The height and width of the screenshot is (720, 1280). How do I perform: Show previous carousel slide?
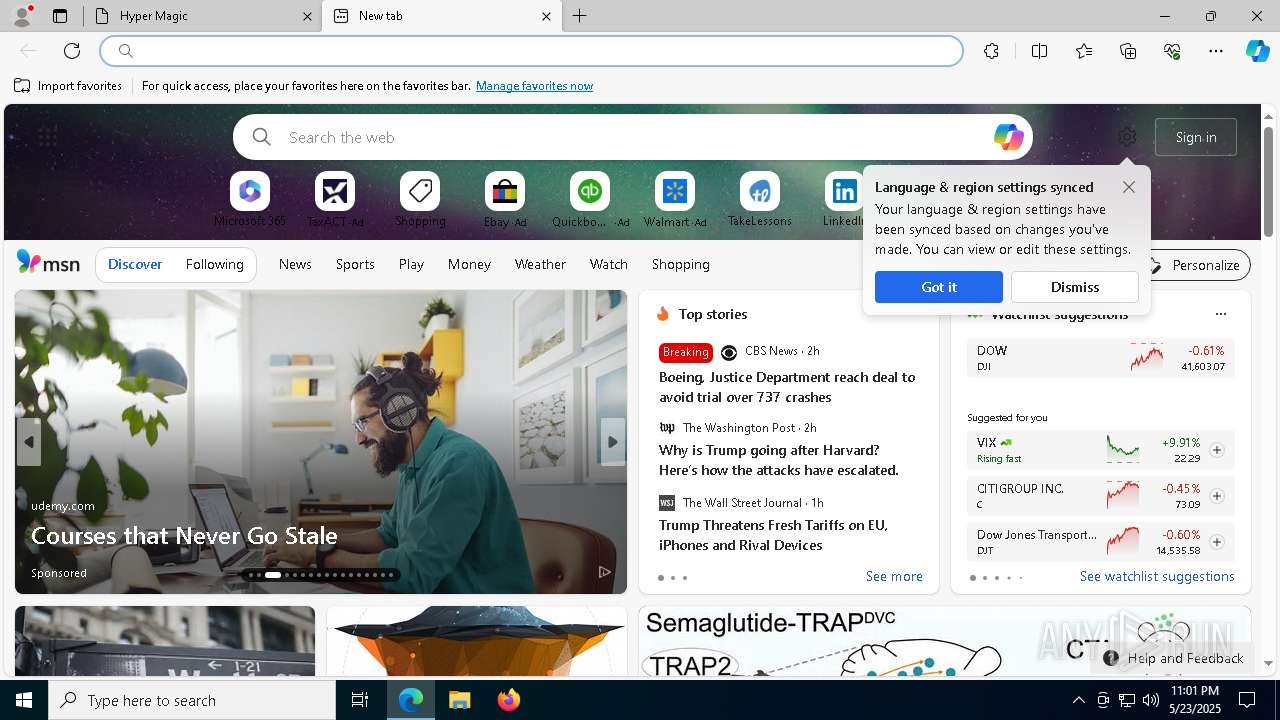coord(29,442)
